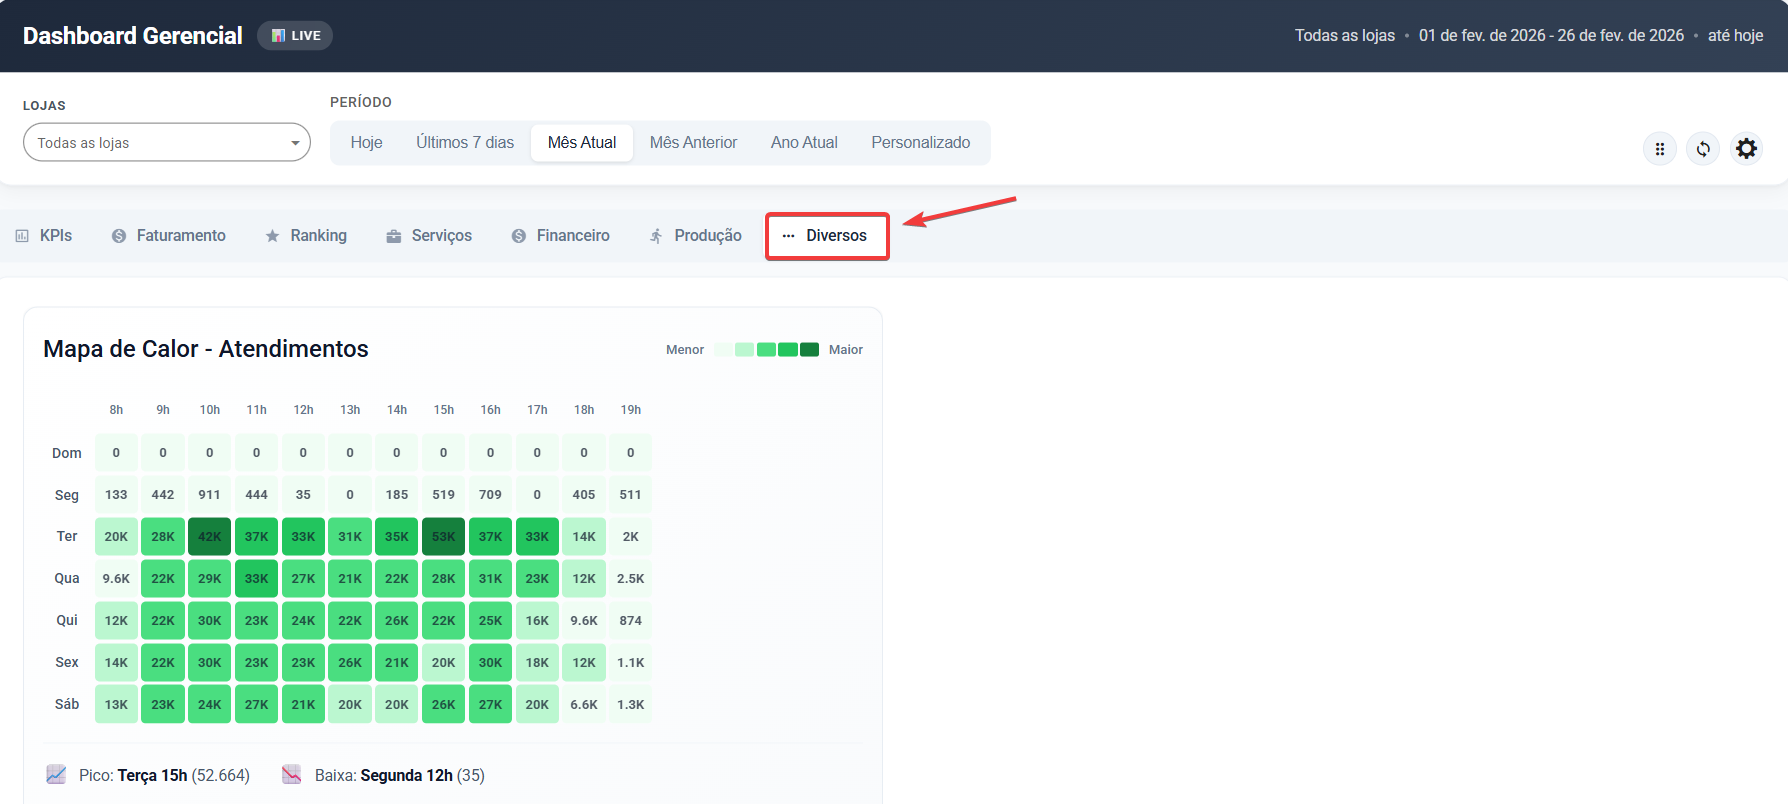Viewport: 1788px width, 804px height.
Task: Select the Hoje period option
Action: coord(366,143)
